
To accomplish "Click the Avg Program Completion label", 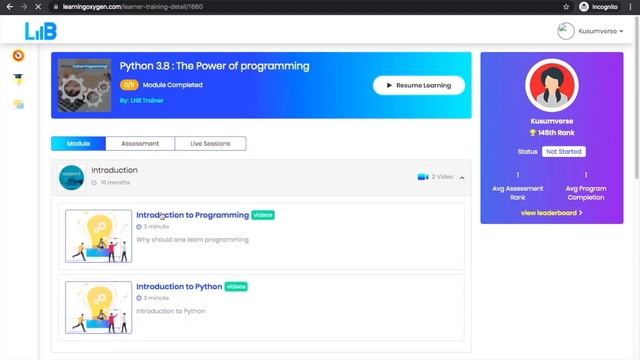I will [586, 193].
